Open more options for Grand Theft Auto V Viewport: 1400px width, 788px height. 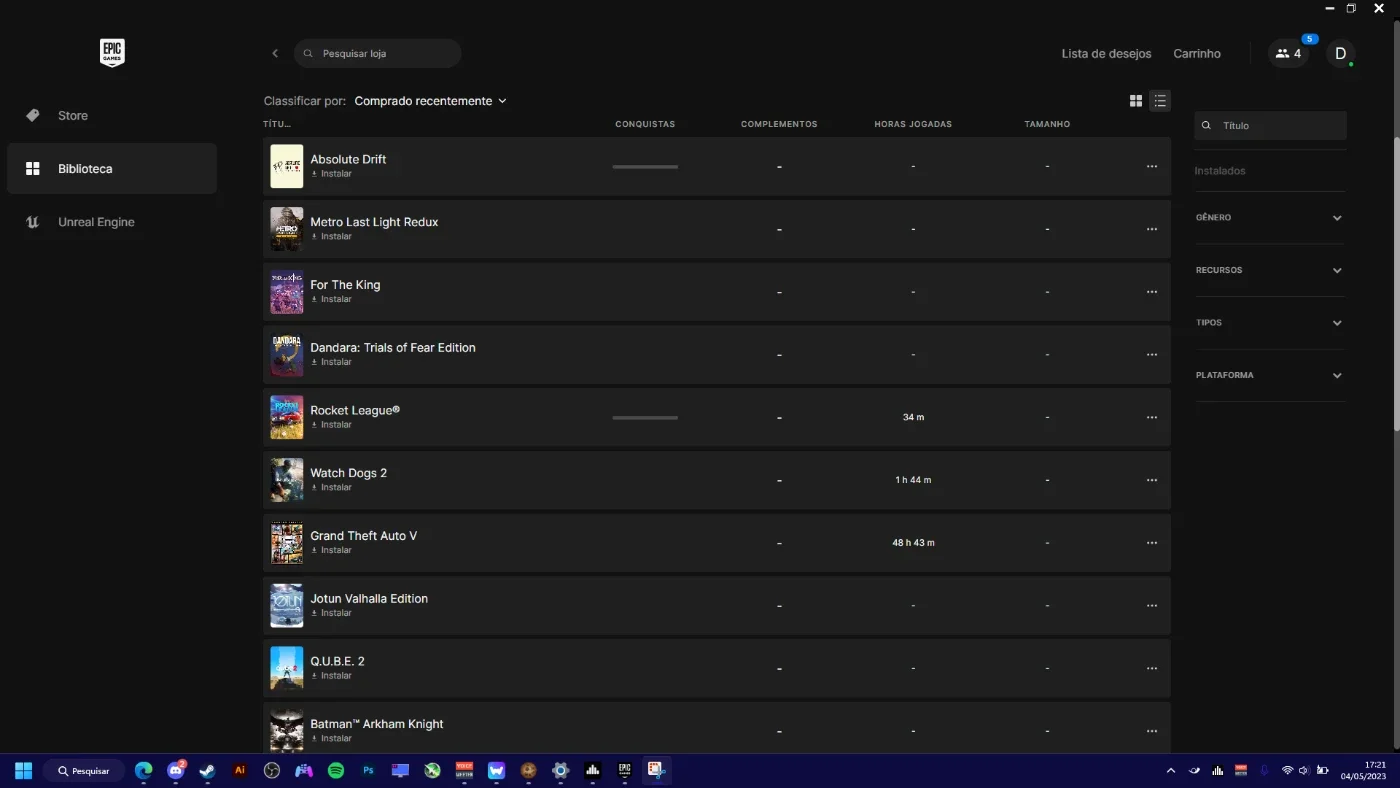pos(1152,543)
